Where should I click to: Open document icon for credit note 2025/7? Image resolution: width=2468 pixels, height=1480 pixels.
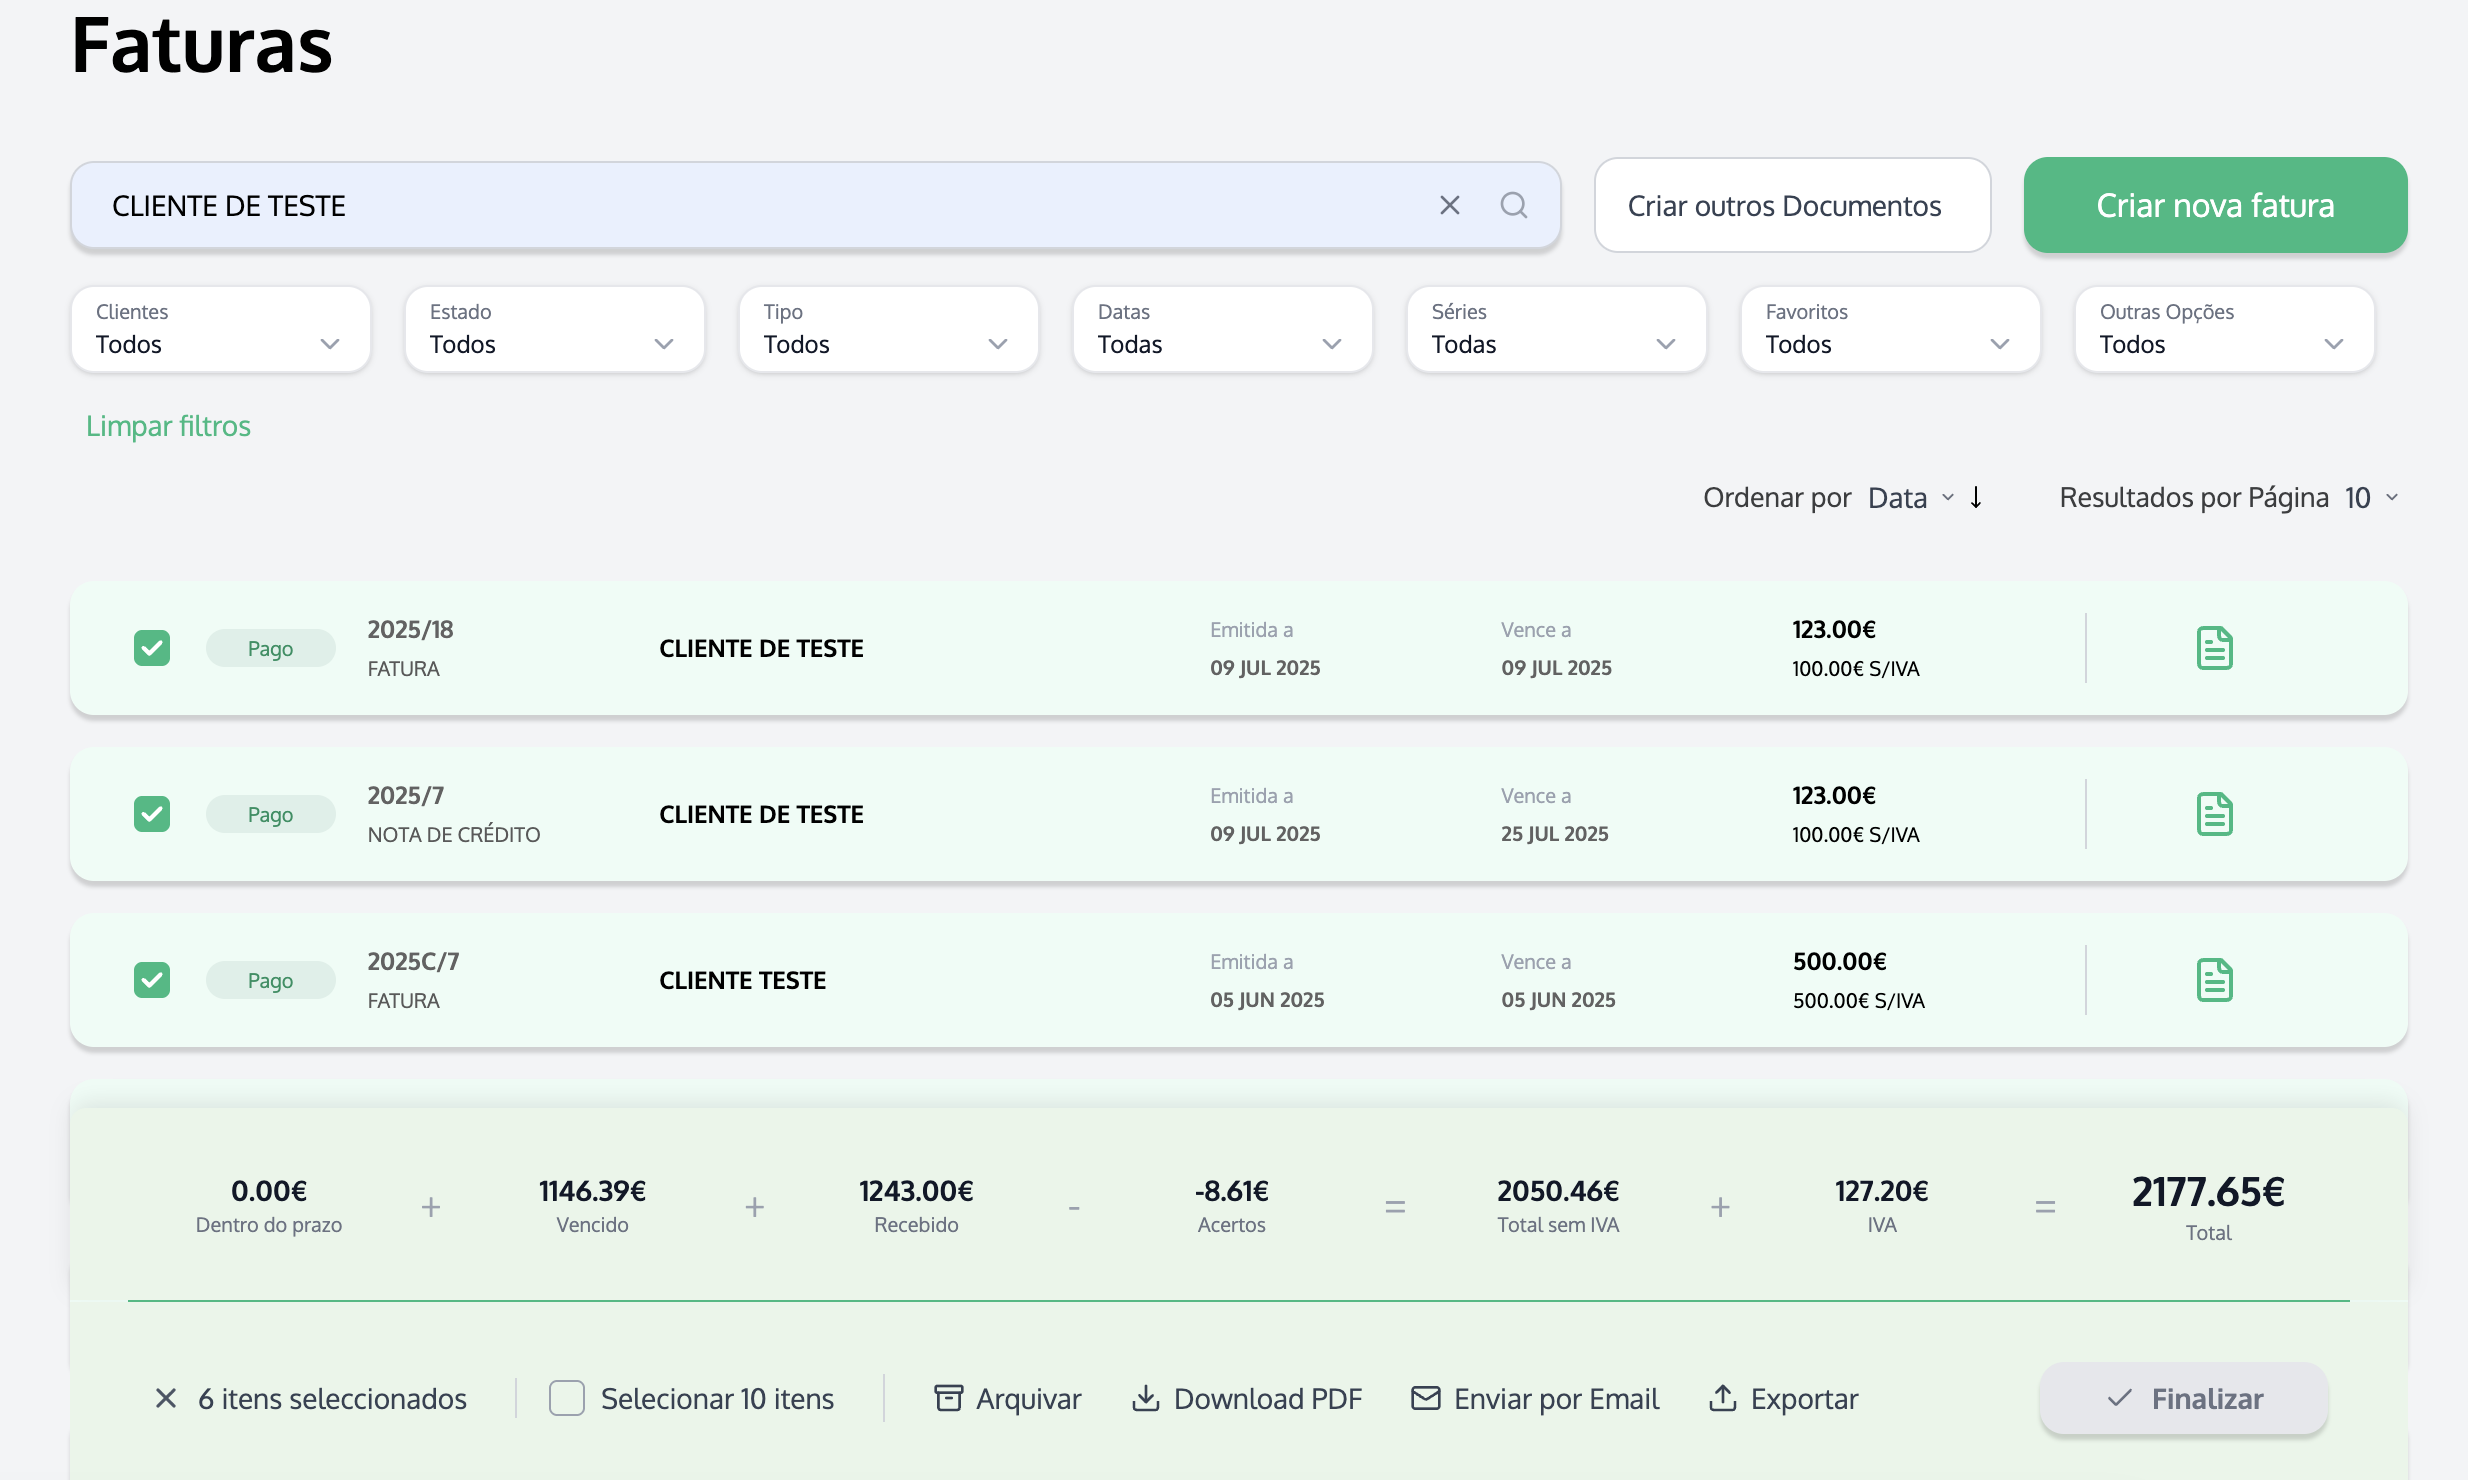(x=2214, y=814)
